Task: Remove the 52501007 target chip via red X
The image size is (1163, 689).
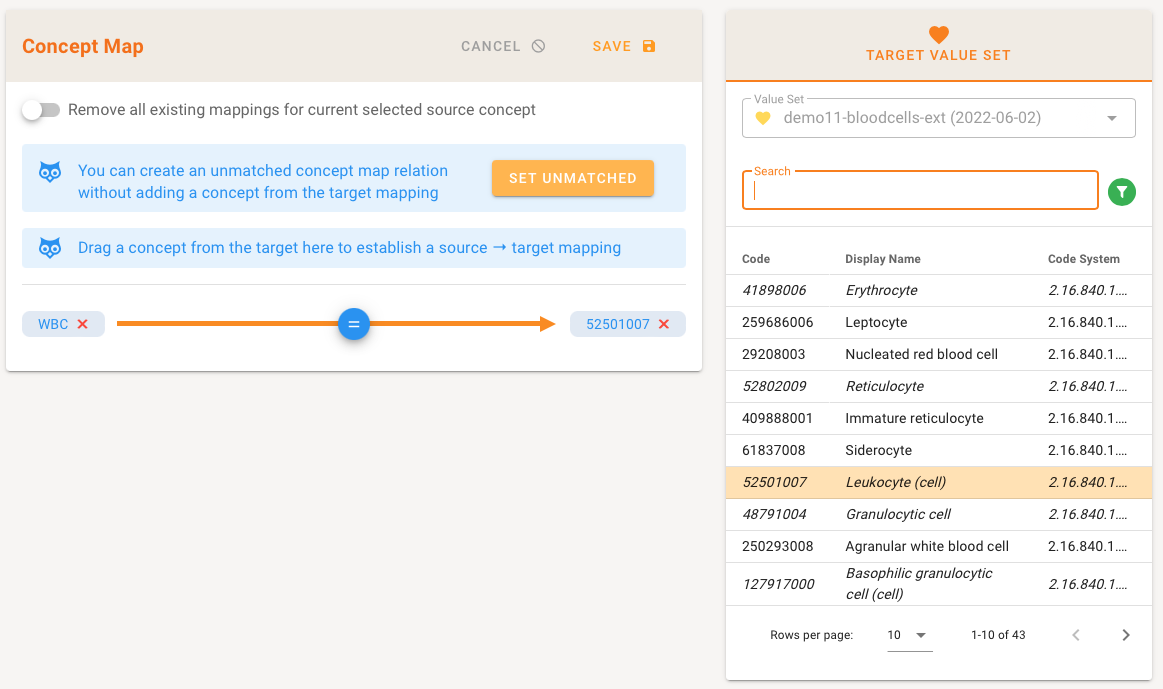Action: click(664, 324)
